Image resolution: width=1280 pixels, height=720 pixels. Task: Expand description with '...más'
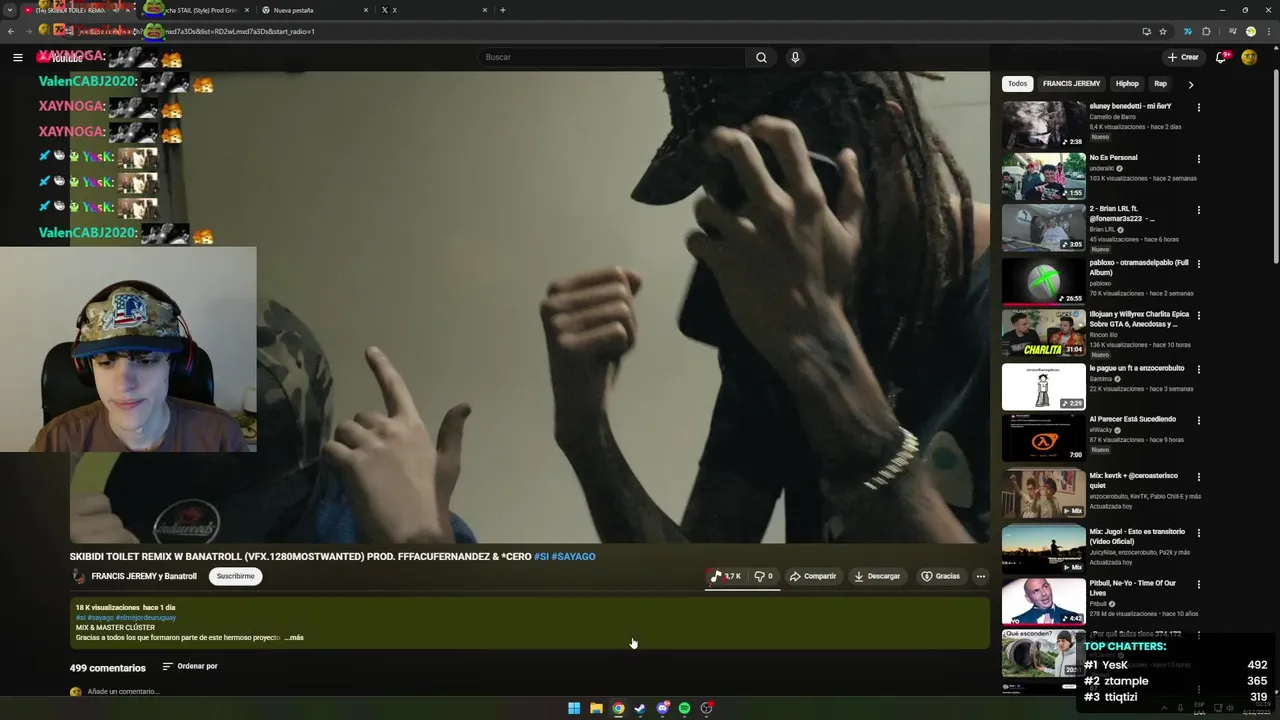294,637
